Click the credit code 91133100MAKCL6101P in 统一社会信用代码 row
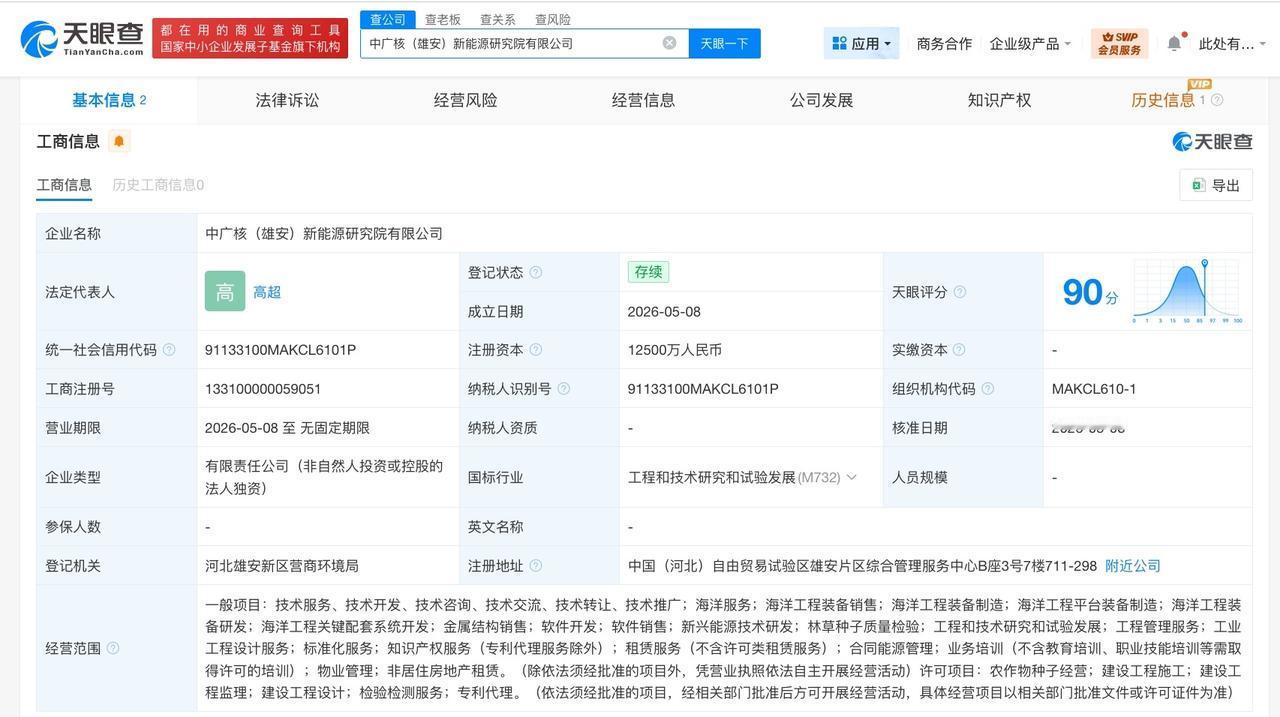The width and height of the screenshot is (1280, 717). (280, 350)
